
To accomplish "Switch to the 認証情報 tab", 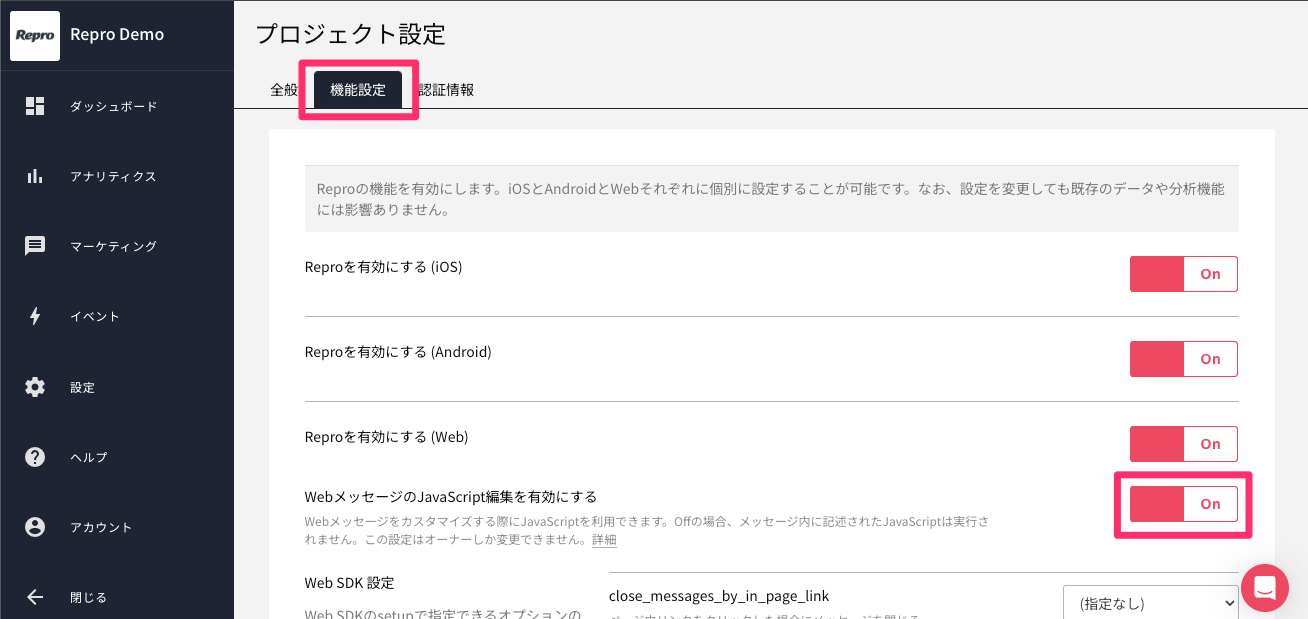I will pyautogui.click(x=446, y=89).
